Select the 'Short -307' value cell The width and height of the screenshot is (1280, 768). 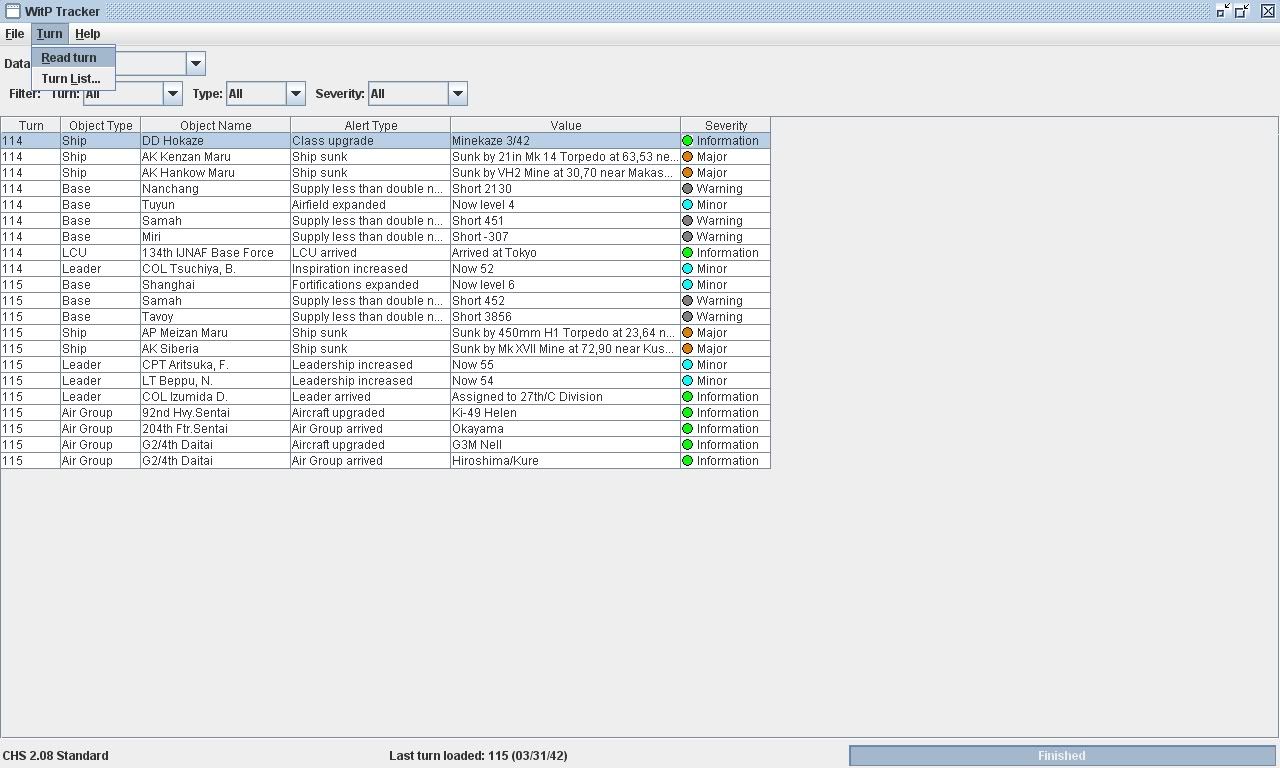tap(565, 237)
